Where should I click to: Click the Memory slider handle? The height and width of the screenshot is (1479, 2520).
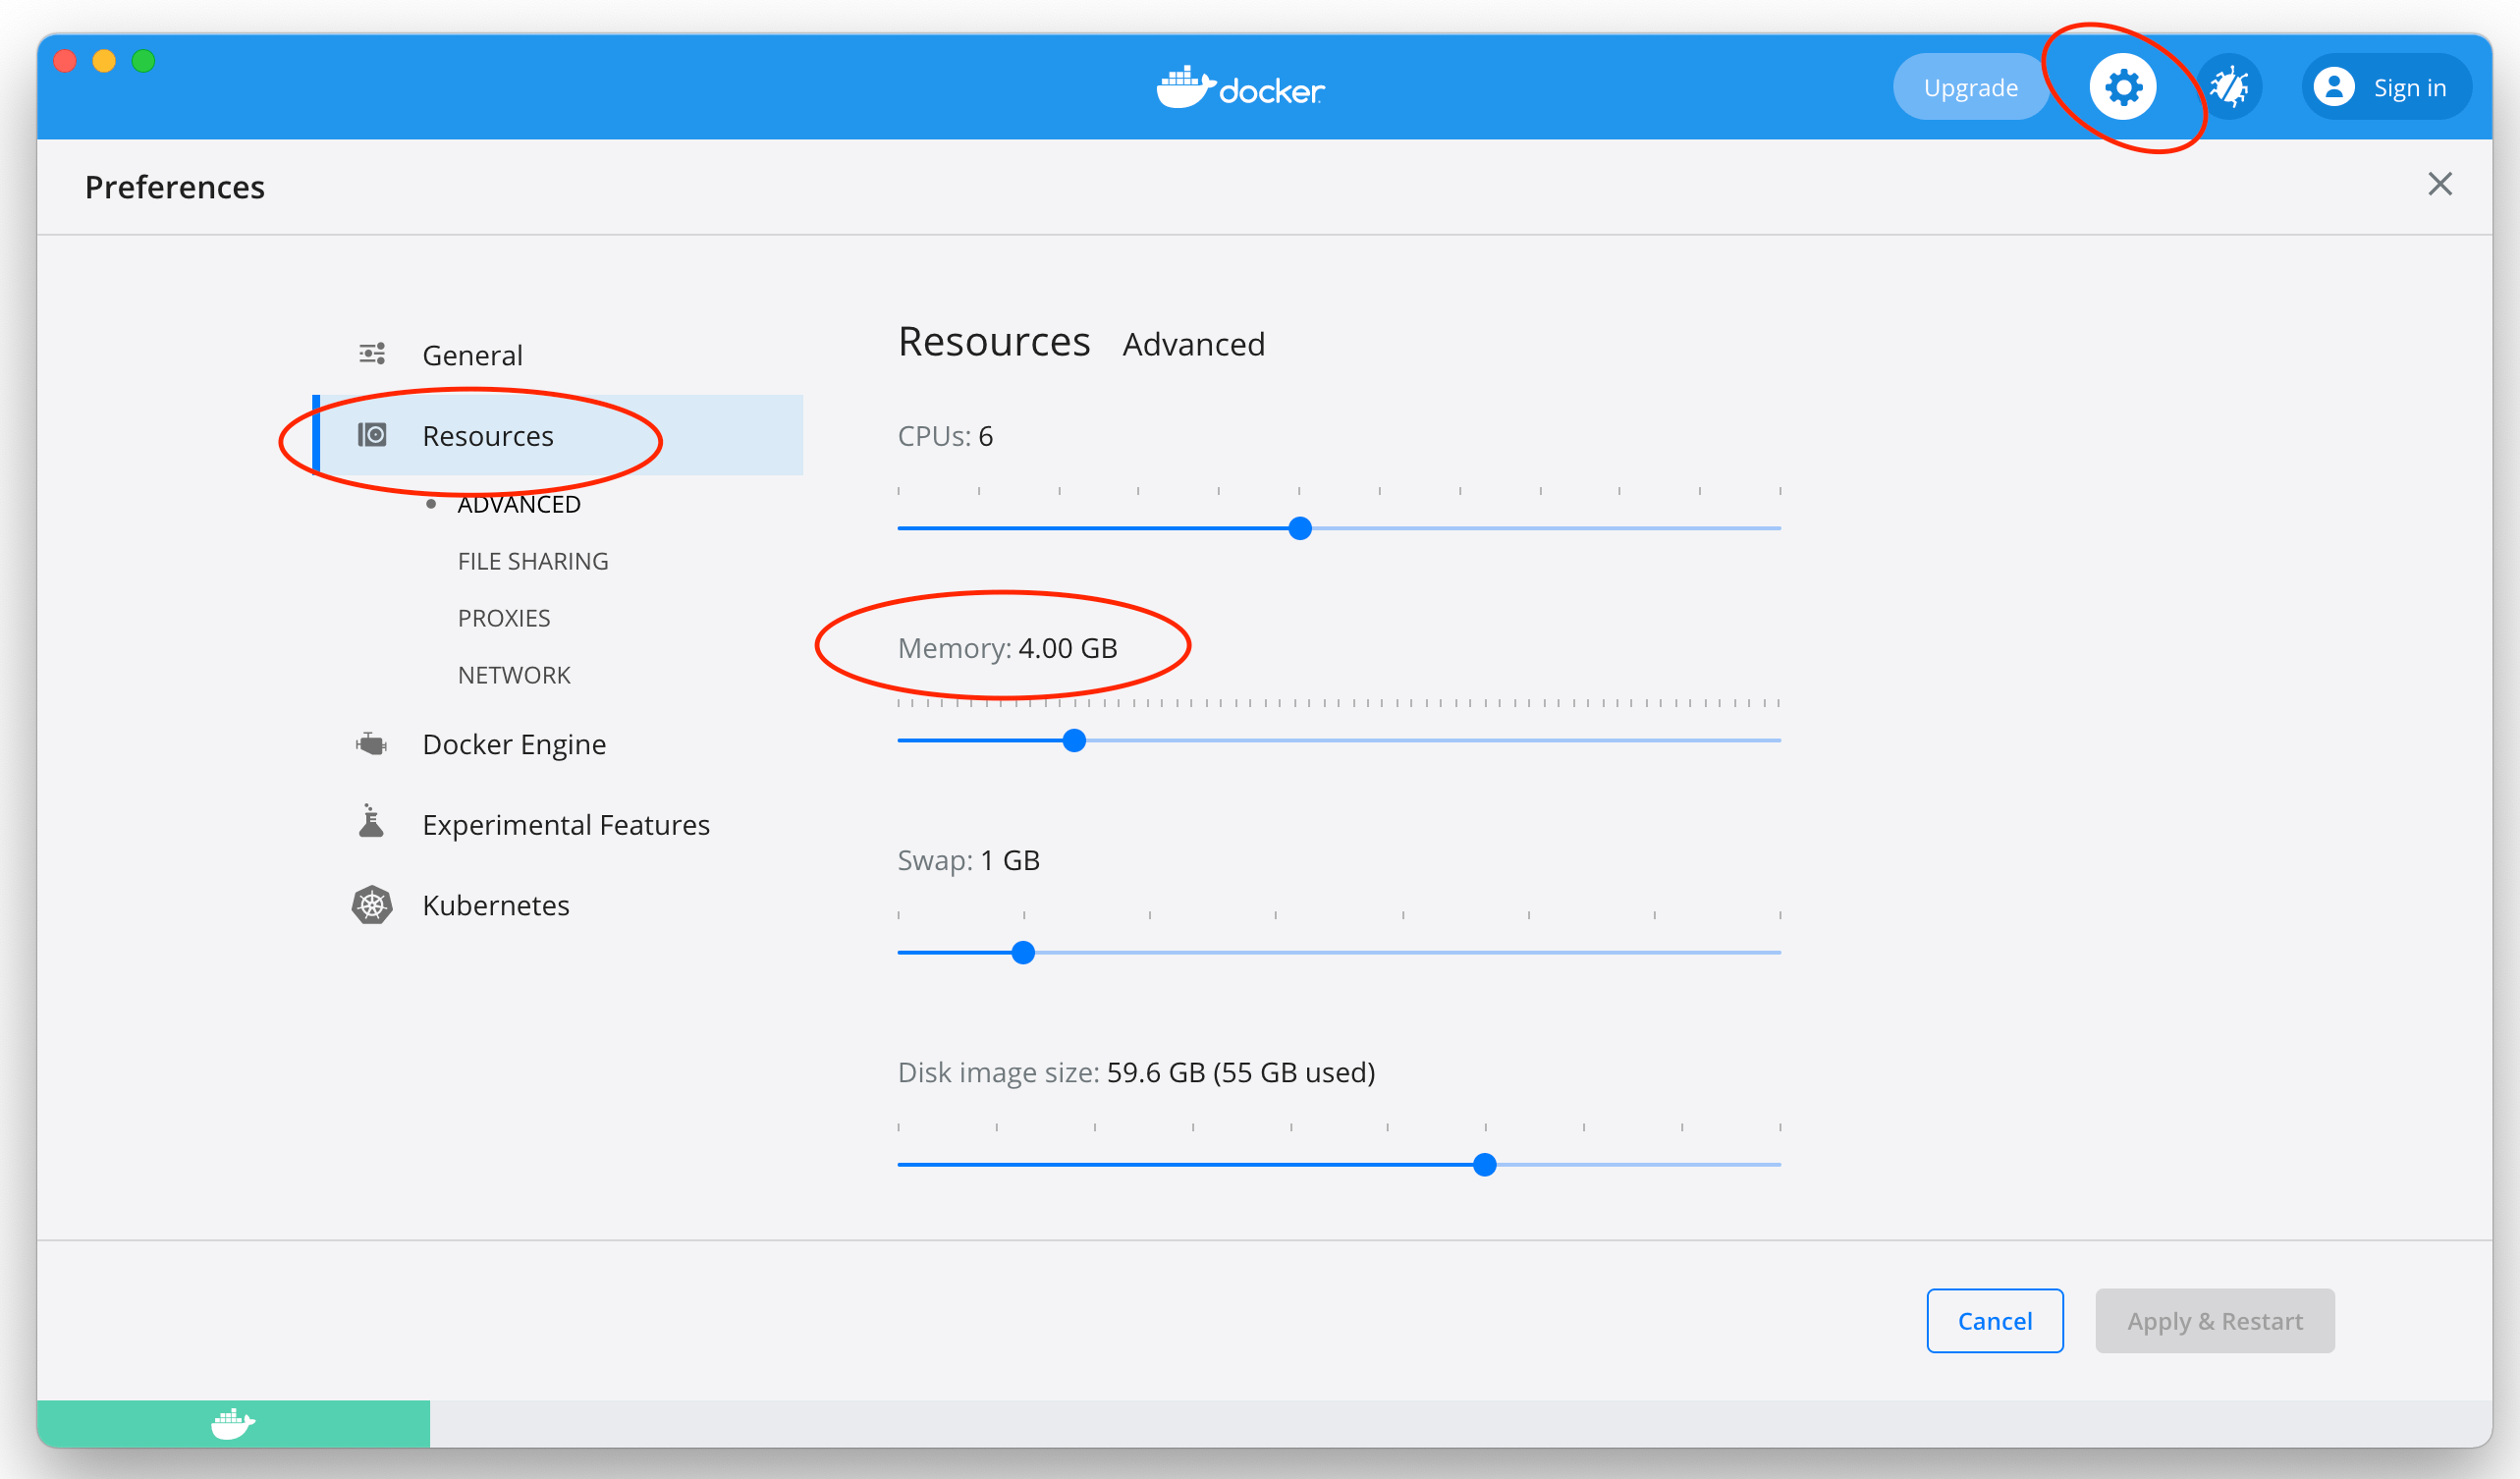coord(1073,740)
